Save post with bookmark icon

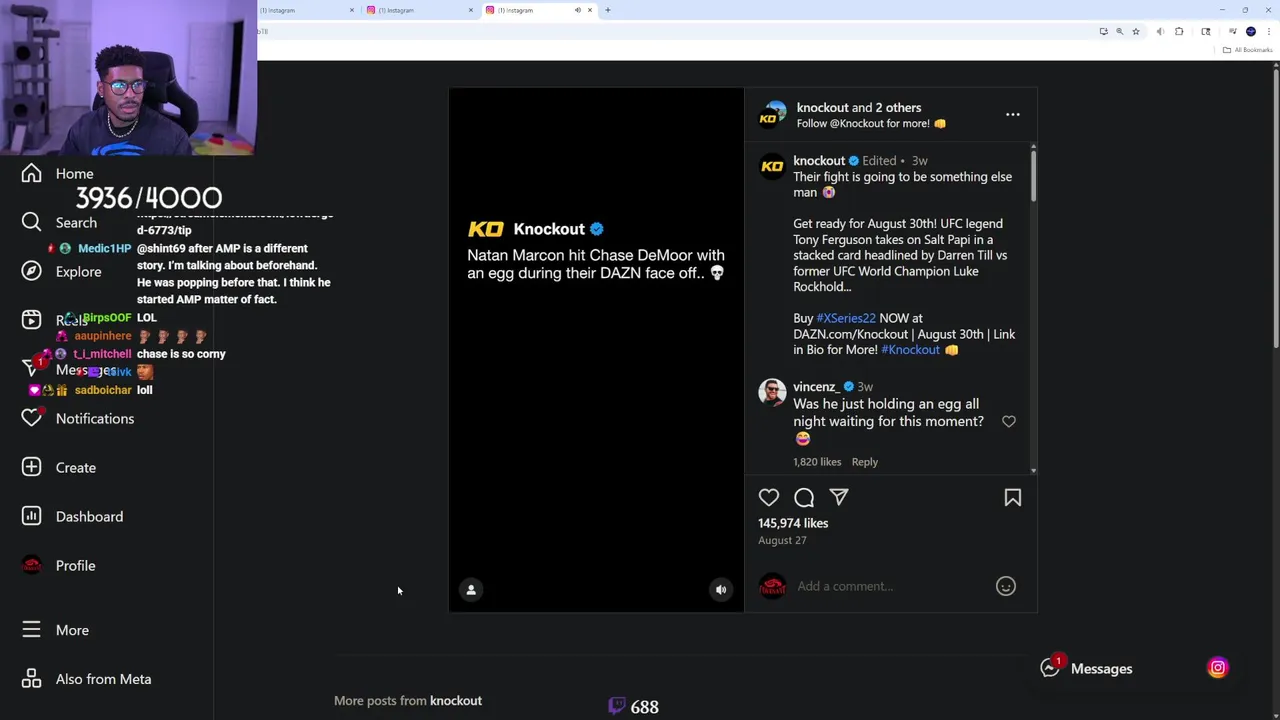click(x=1012, y=497)
